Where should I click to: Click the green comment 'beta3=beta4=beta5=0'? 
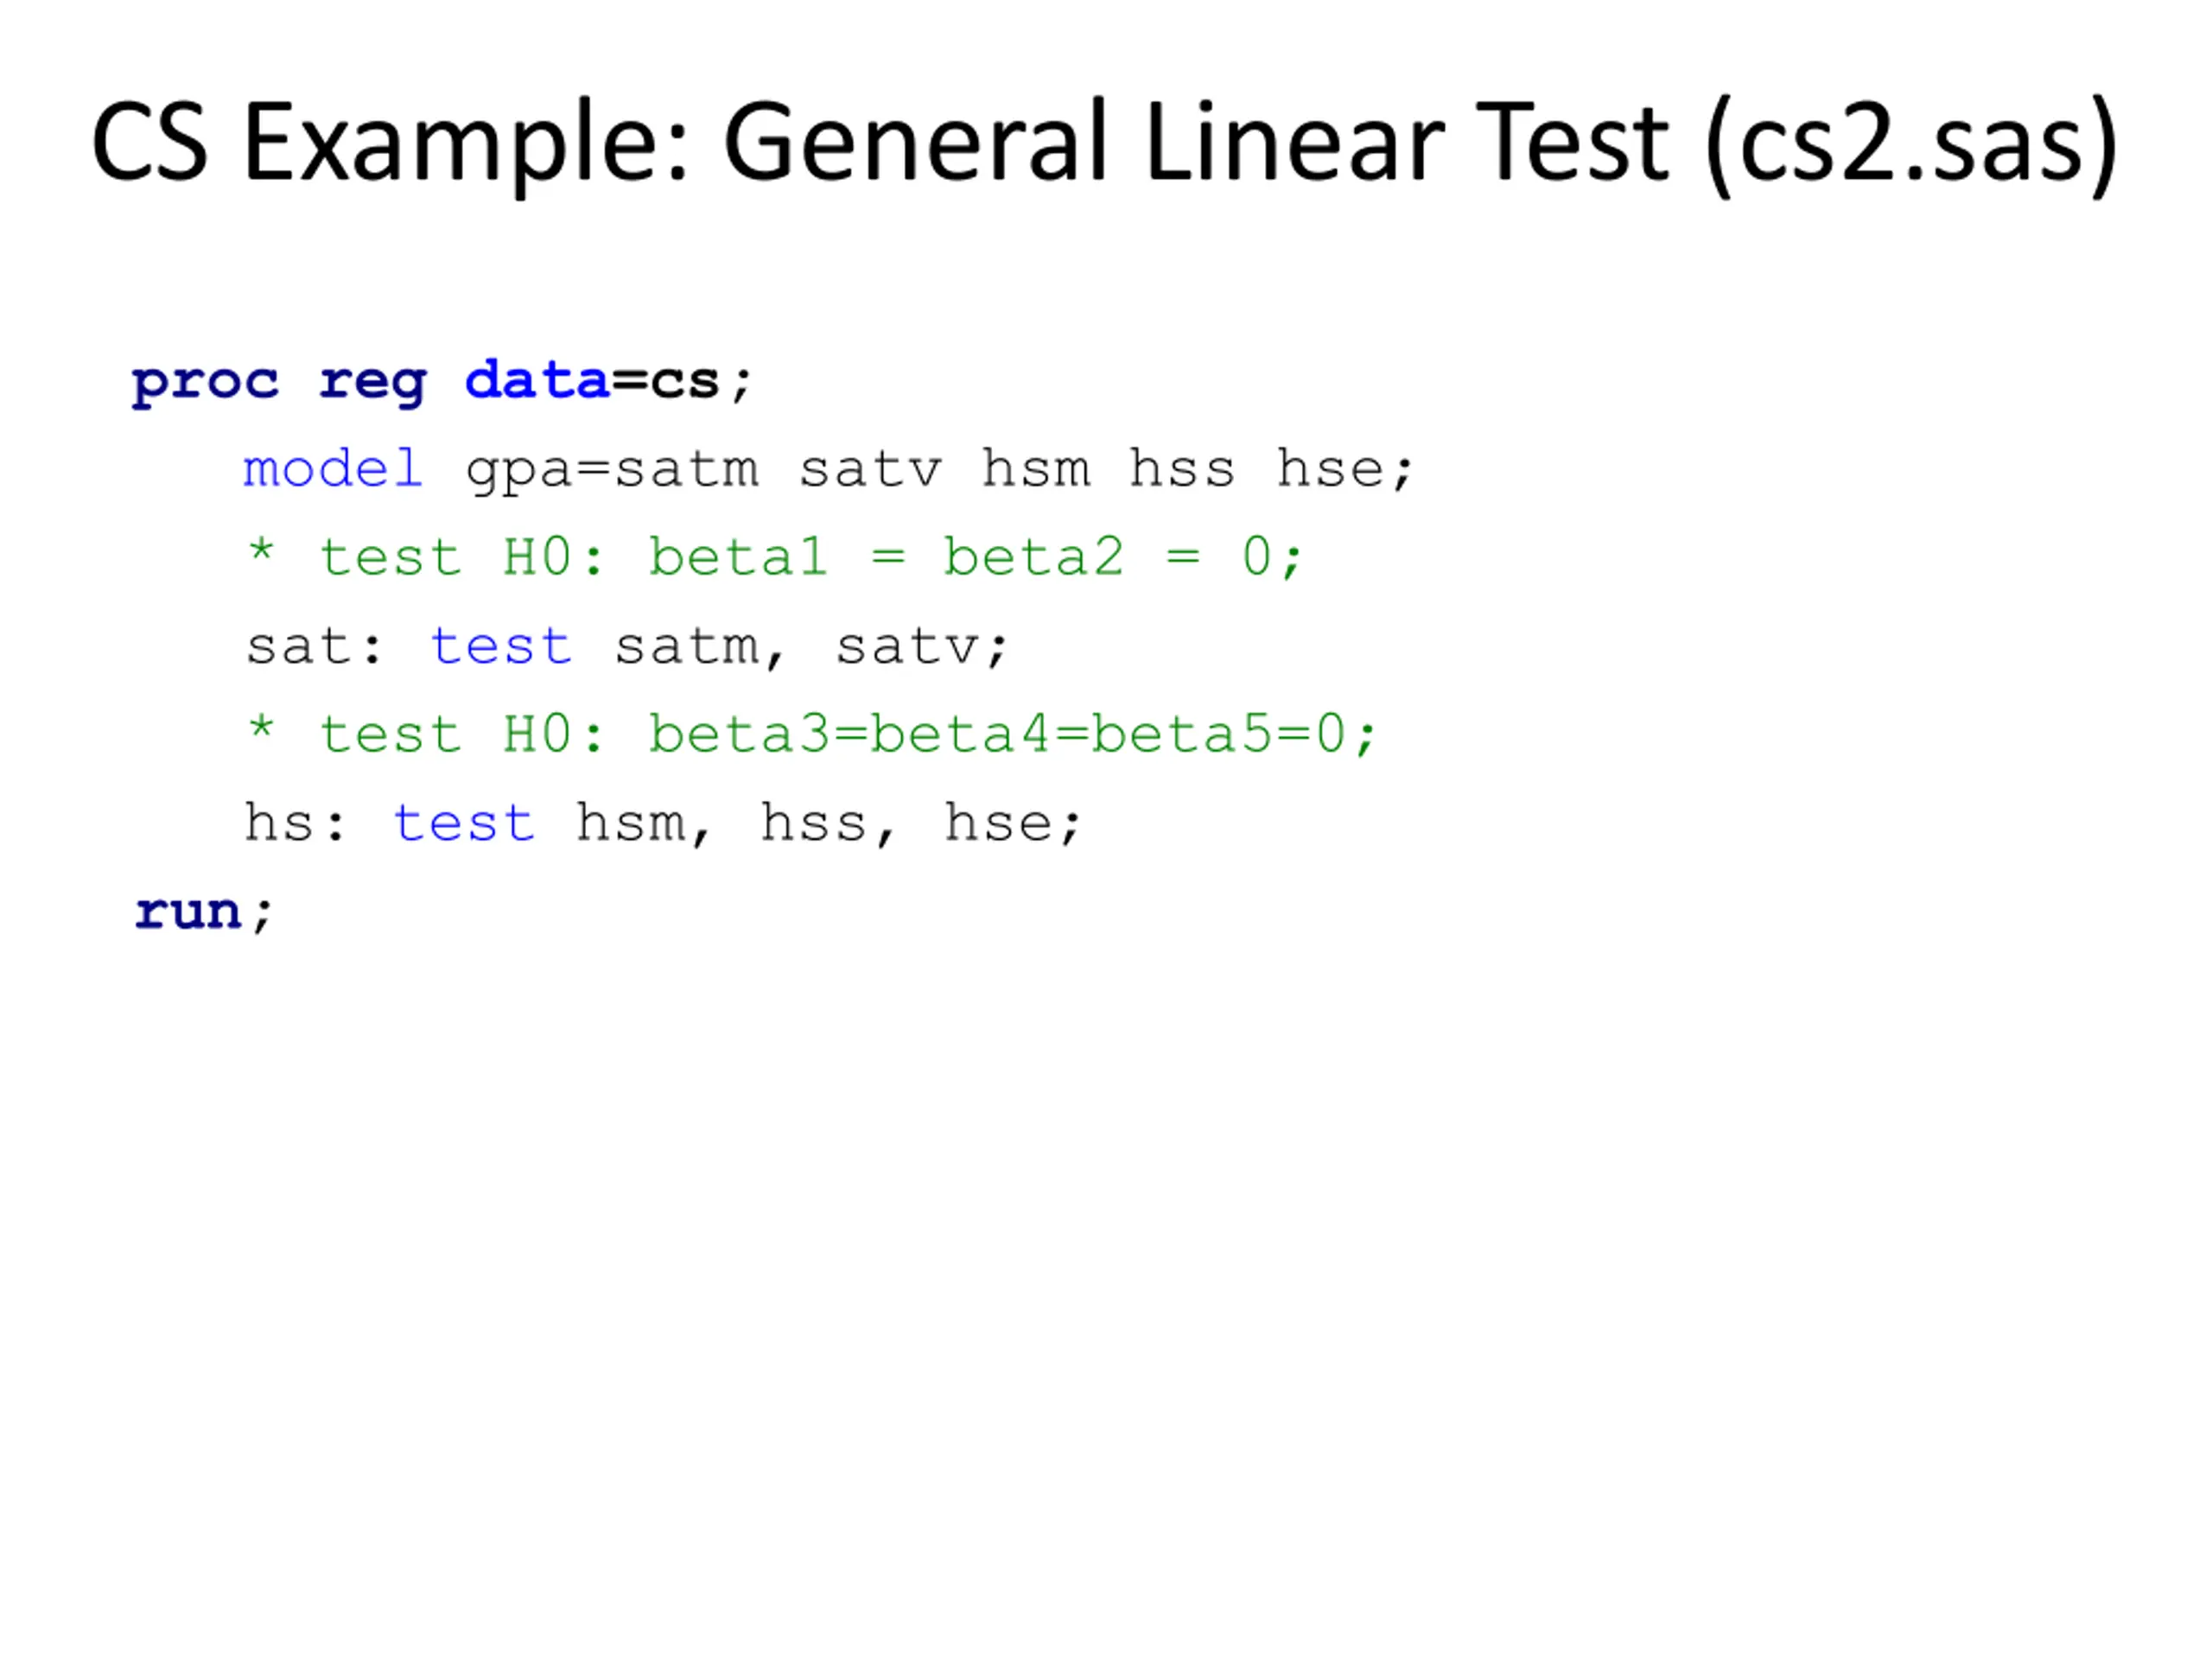(x=1012, y=735)
